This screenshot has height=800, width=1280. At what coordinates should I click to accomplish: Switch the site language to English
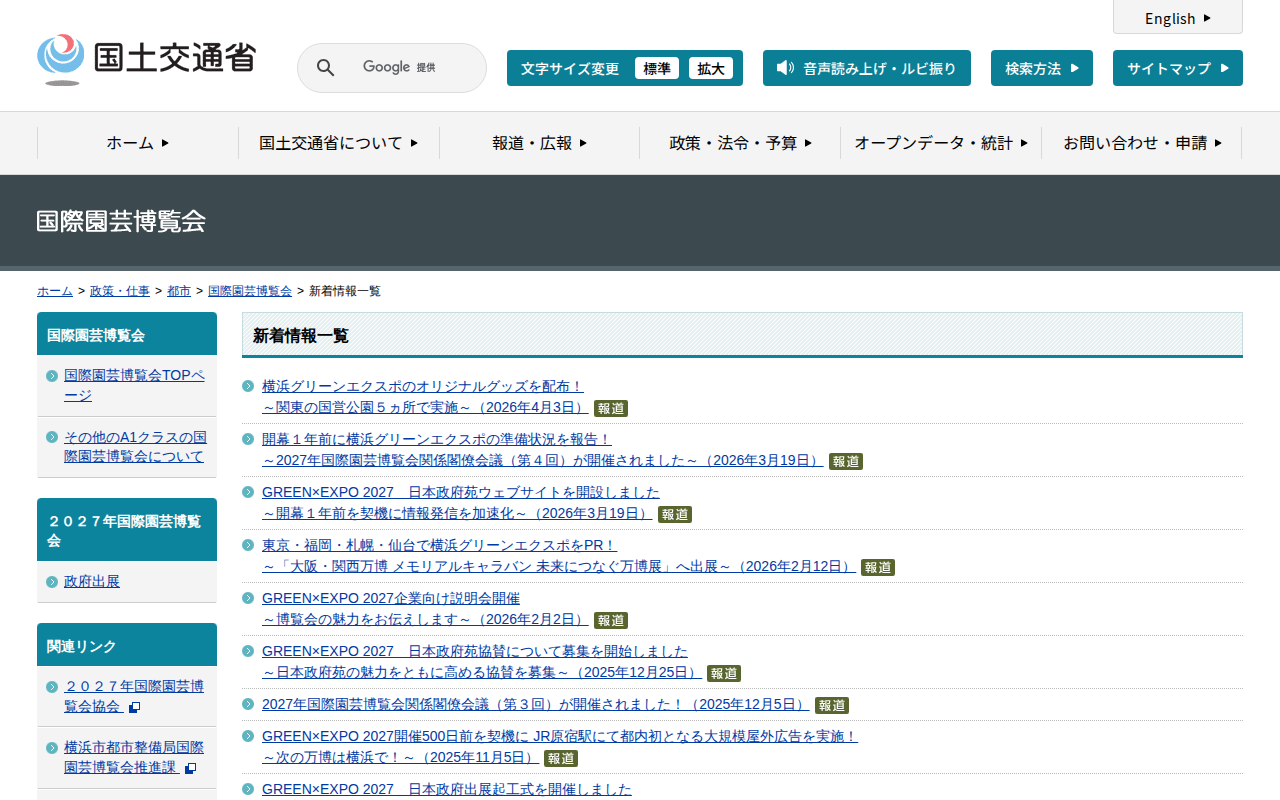[1177, 18]
